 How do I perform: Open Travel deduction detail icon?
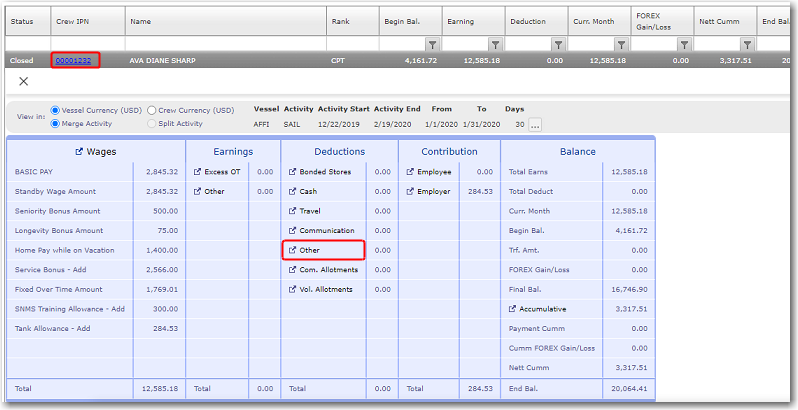292,211
